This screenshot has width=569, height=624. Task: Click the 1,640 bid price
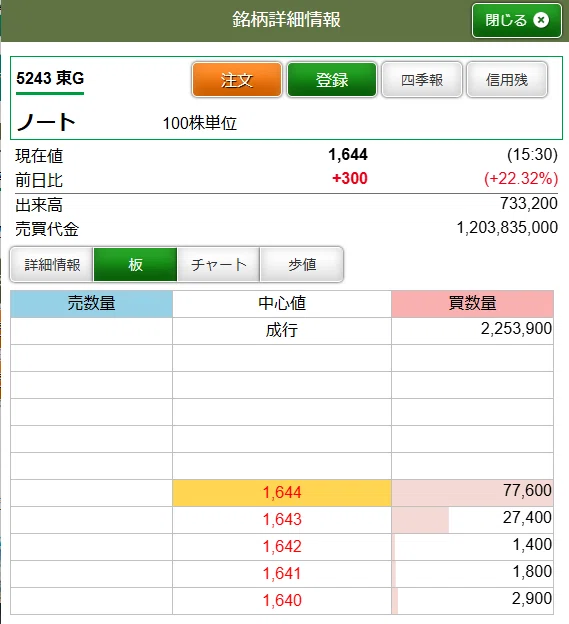pyautogui.click(x=282, y=600)
